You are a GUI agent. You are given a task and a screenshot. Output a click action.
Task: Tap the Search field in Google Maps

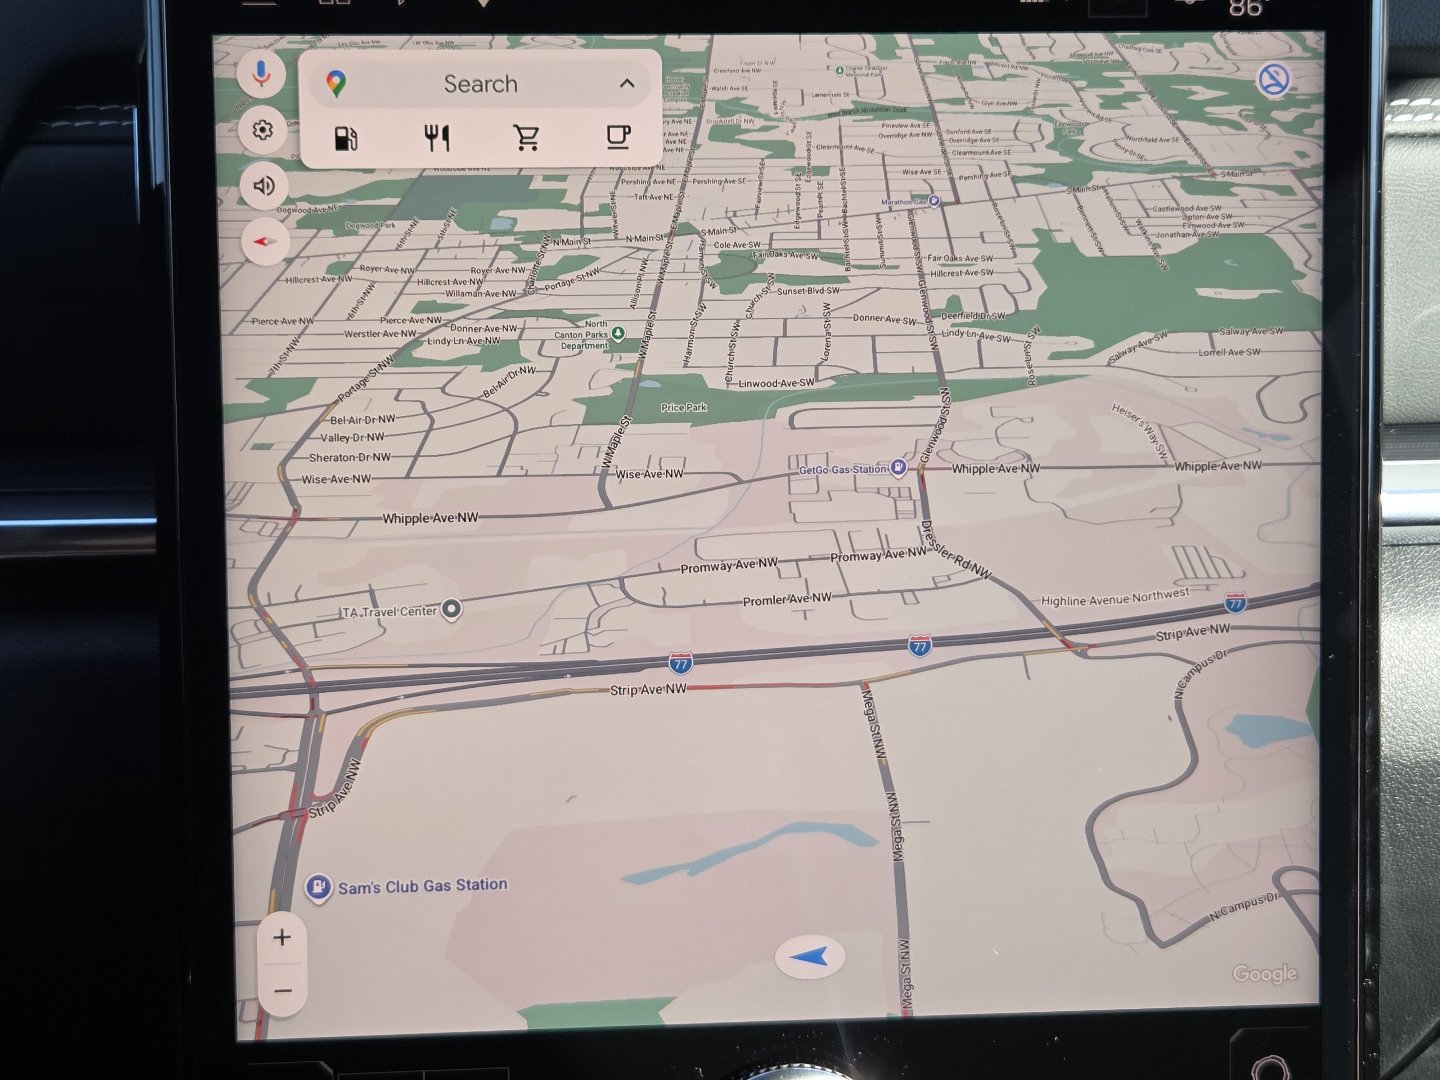coord(480,84)
